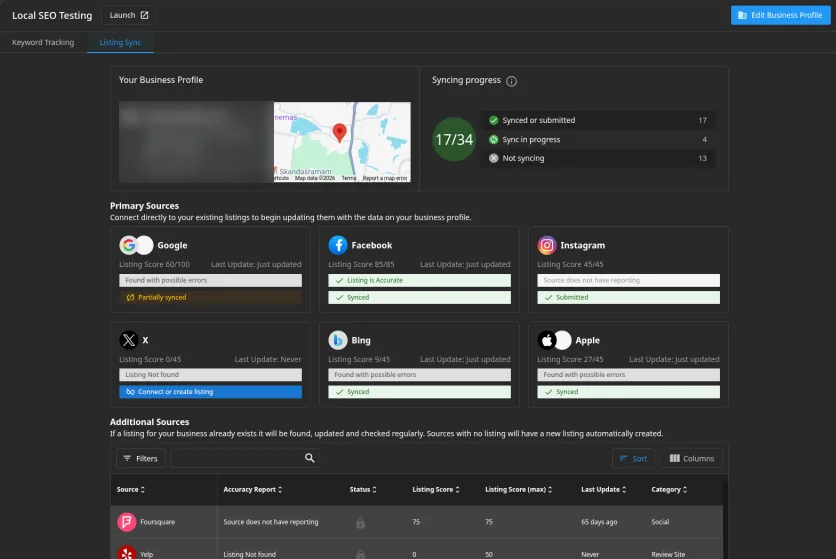The height and width of the screenshot is (559, 836).
Task: Click Google Partially synced status bar
Action: pyautogui.click(x=210, y=297)
